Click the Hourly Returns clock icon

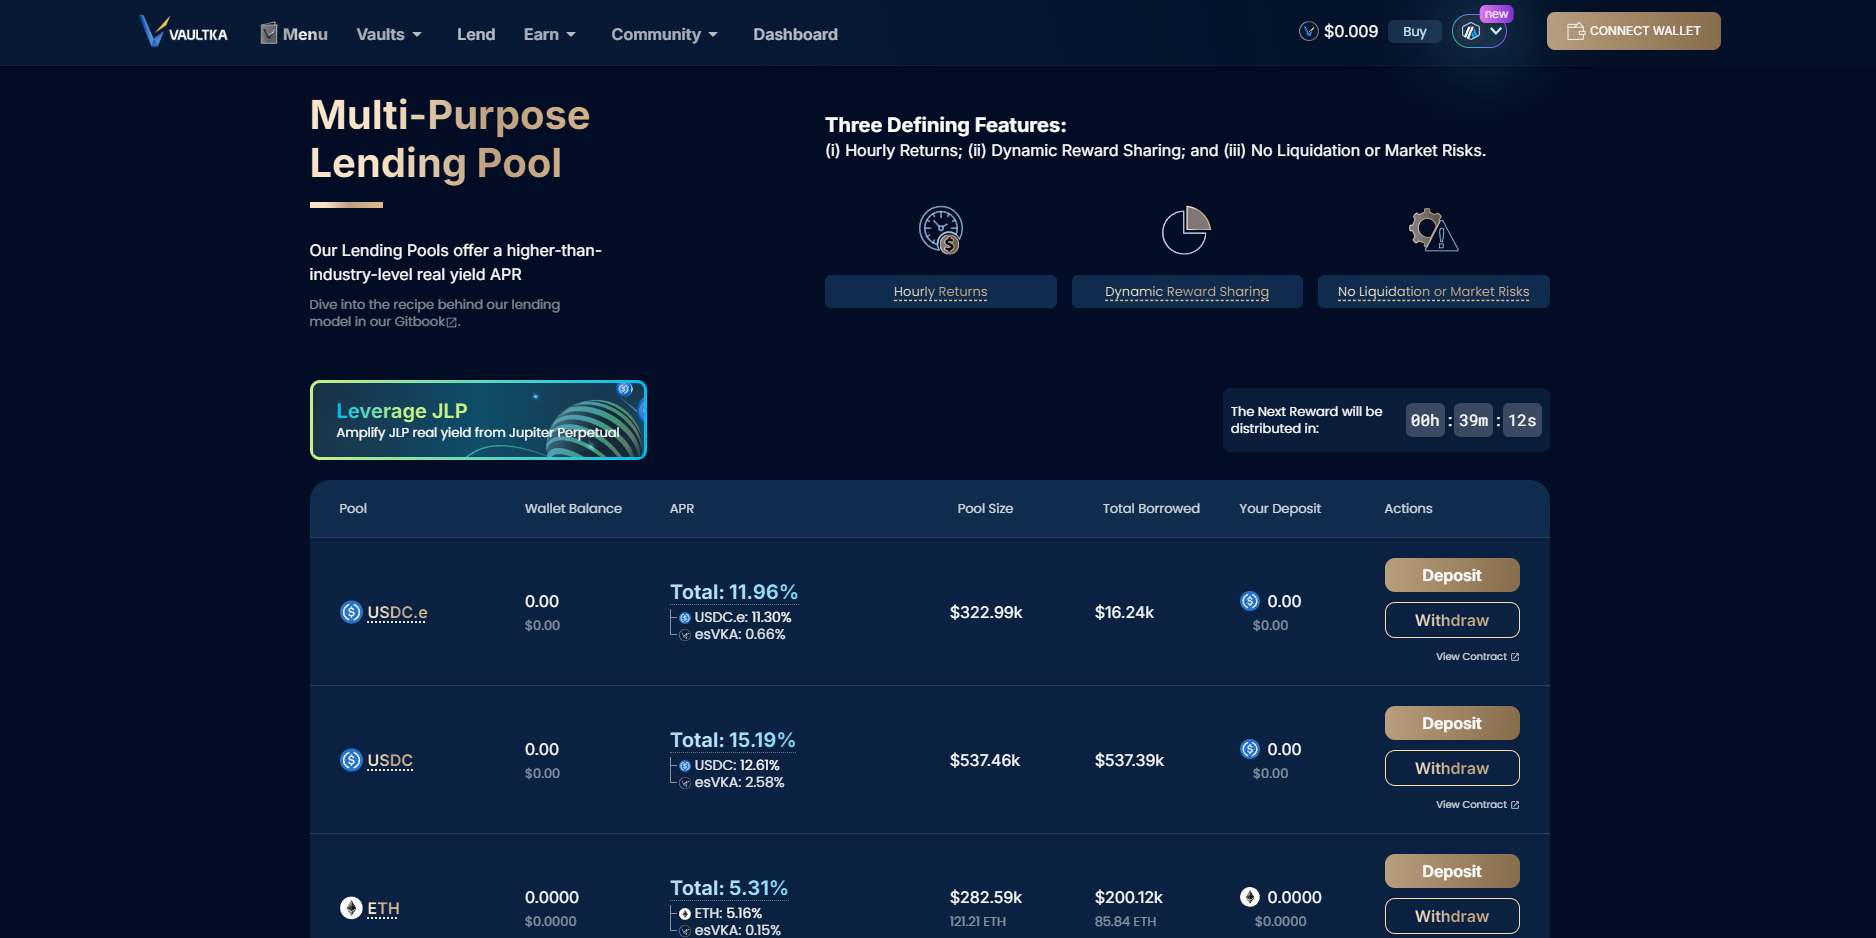940,230
